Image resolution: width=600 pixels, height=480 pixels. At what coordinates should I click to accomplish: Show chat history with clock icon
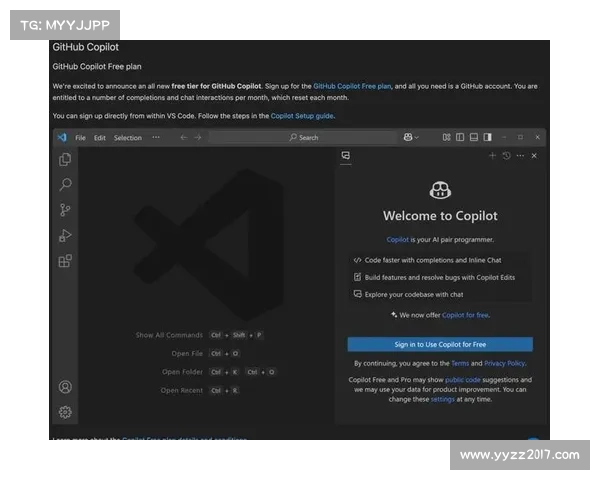pos(506,156)
